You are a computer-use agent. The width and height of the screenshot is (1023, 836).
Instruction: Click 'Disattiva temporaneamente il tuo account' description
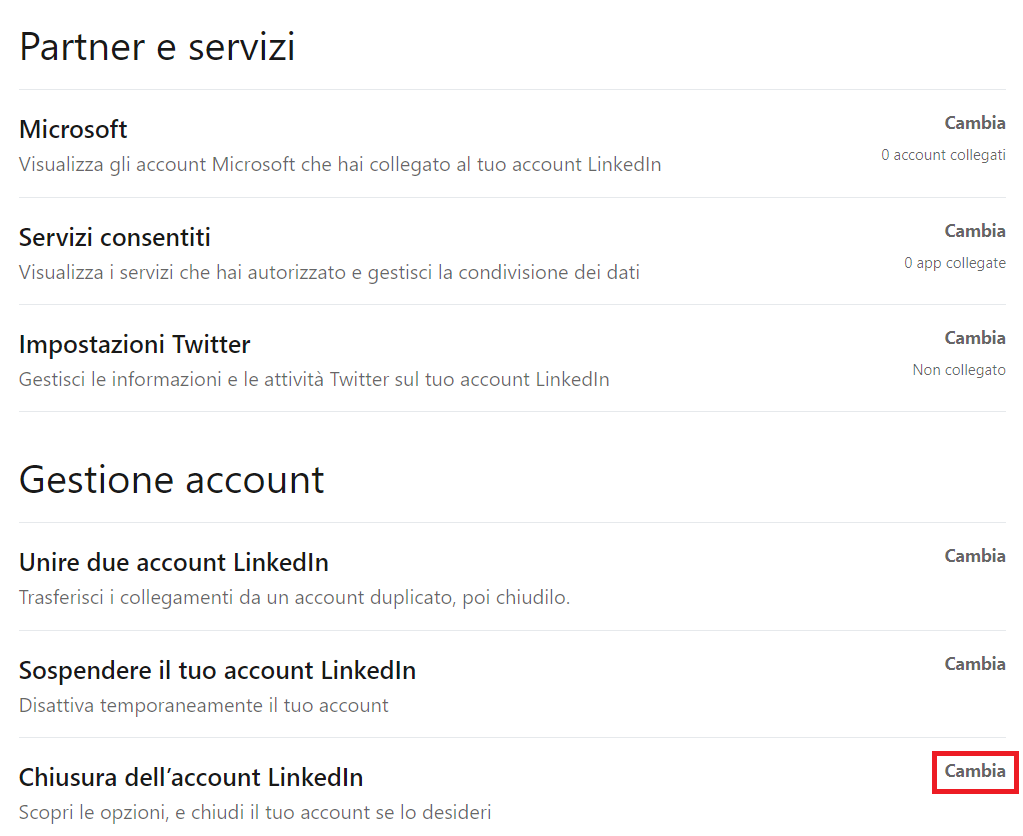pyautogui.click(x=203, y=705)
